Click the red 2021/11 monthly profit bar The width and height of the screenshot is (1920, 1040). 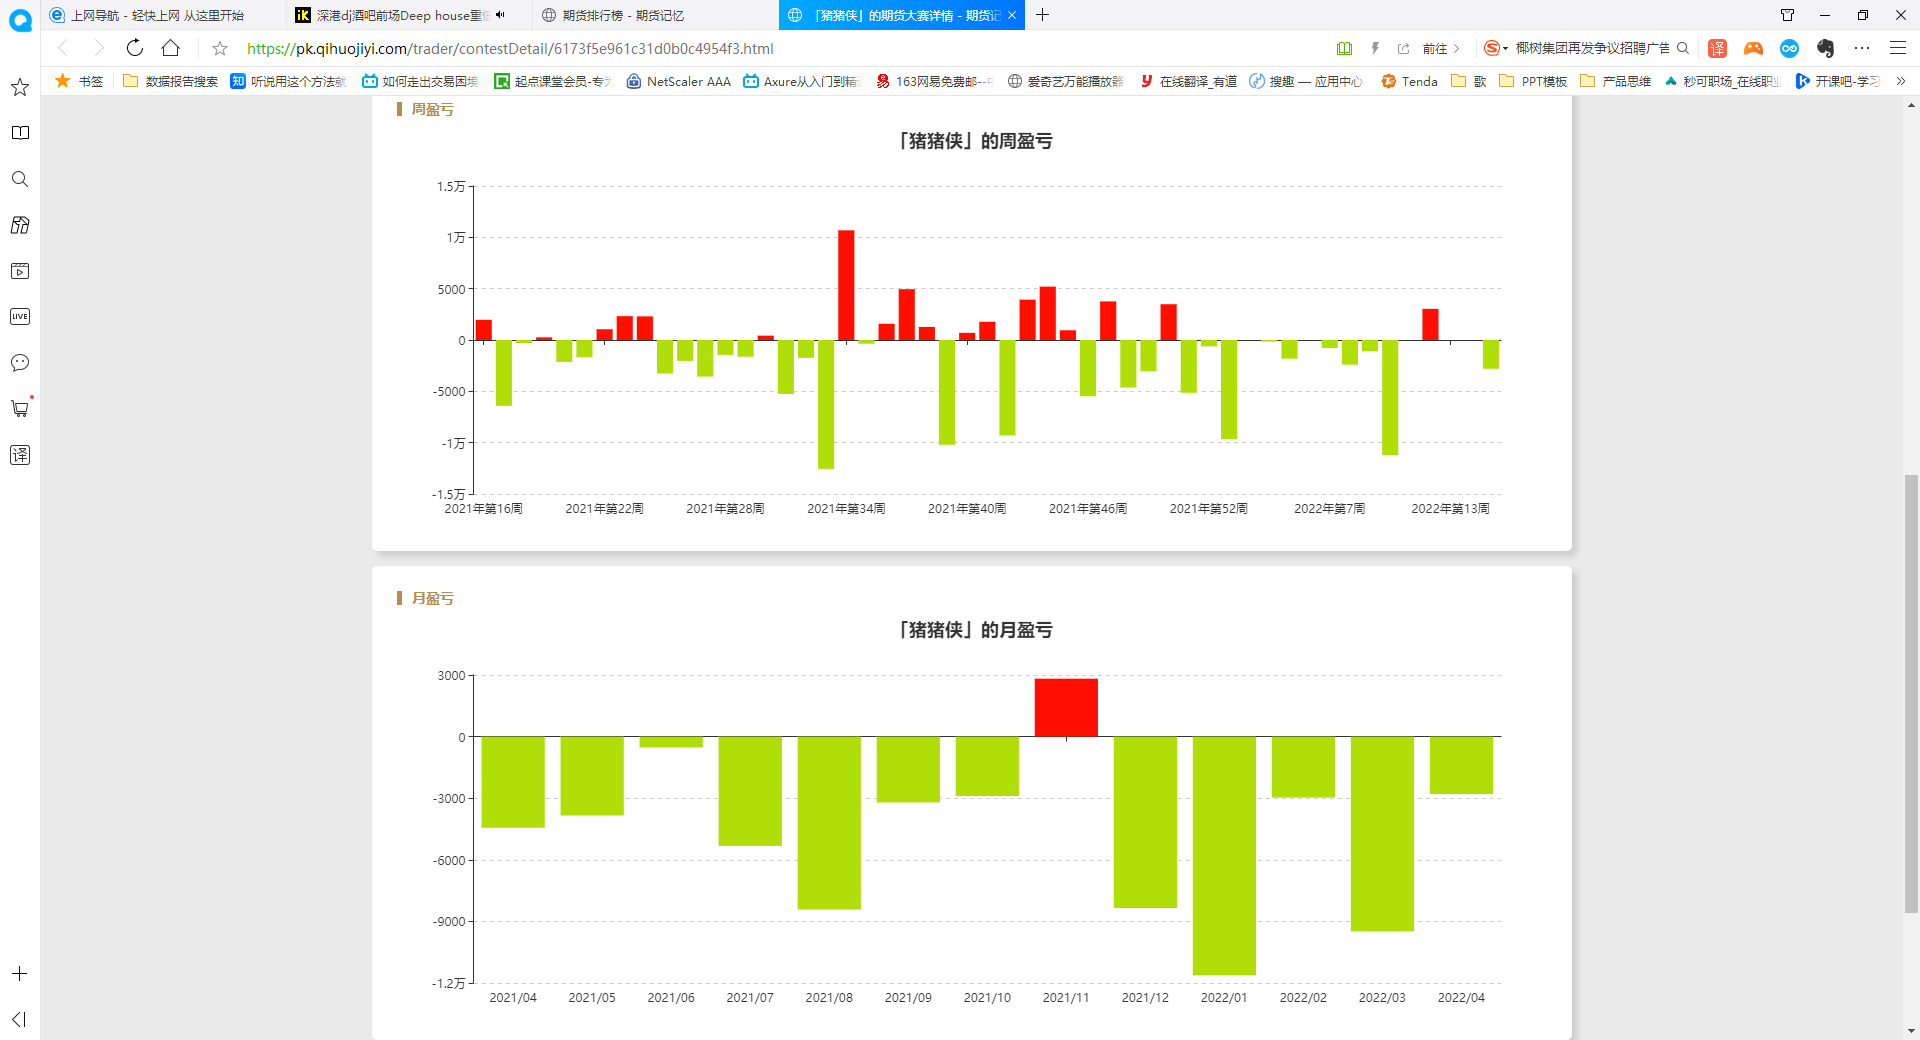(1066, 708)
